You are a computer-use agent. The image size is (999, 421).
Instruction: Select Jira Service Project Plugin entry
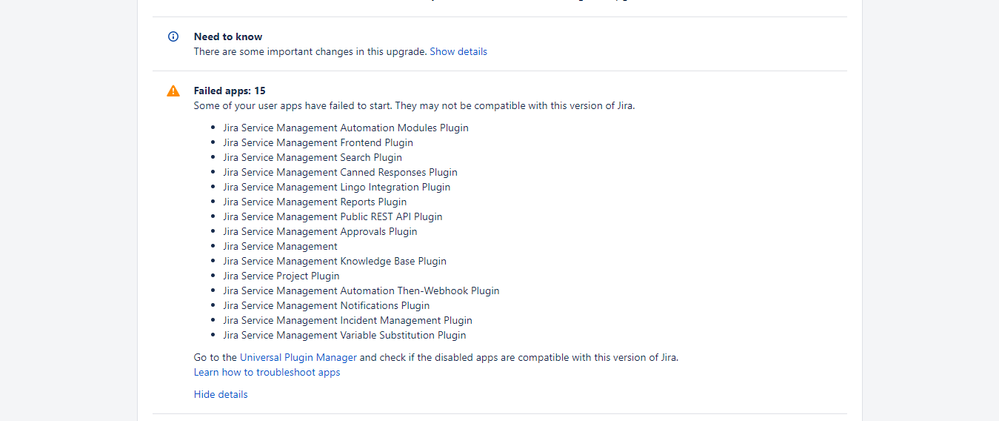pos(281,276)
